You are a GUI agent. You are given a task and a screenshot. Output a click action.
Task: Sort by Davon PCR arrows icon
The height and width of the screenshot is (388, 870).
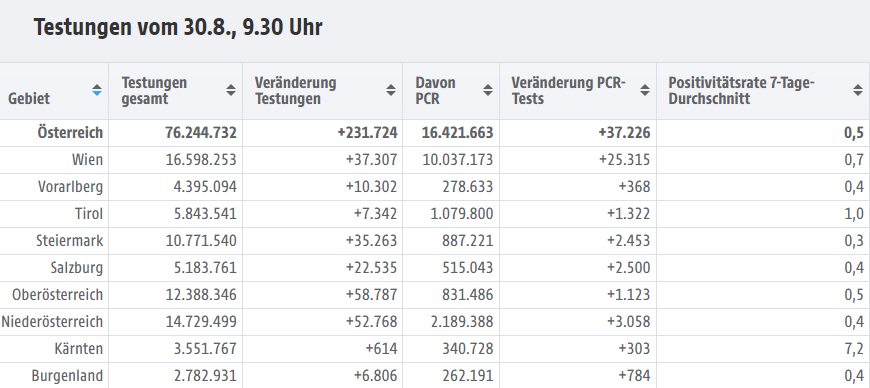point(488,90)
